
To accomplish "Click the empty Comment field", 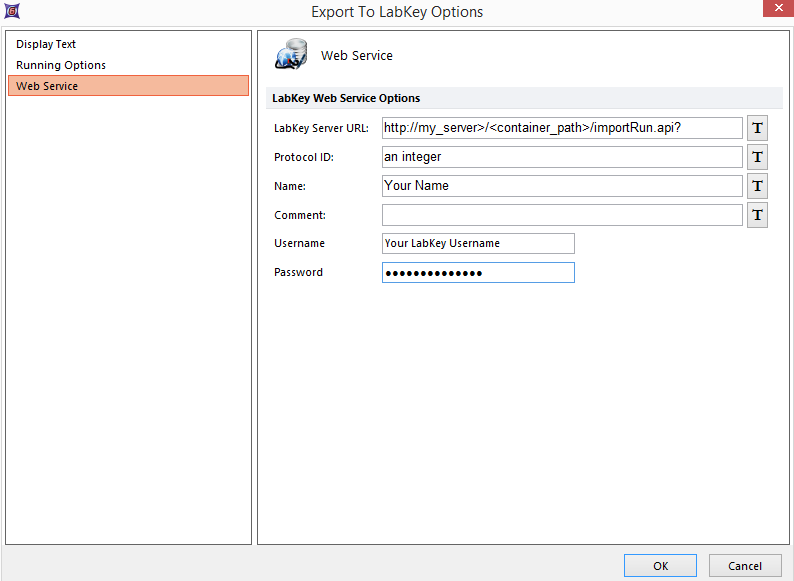I will click(561, 215).
